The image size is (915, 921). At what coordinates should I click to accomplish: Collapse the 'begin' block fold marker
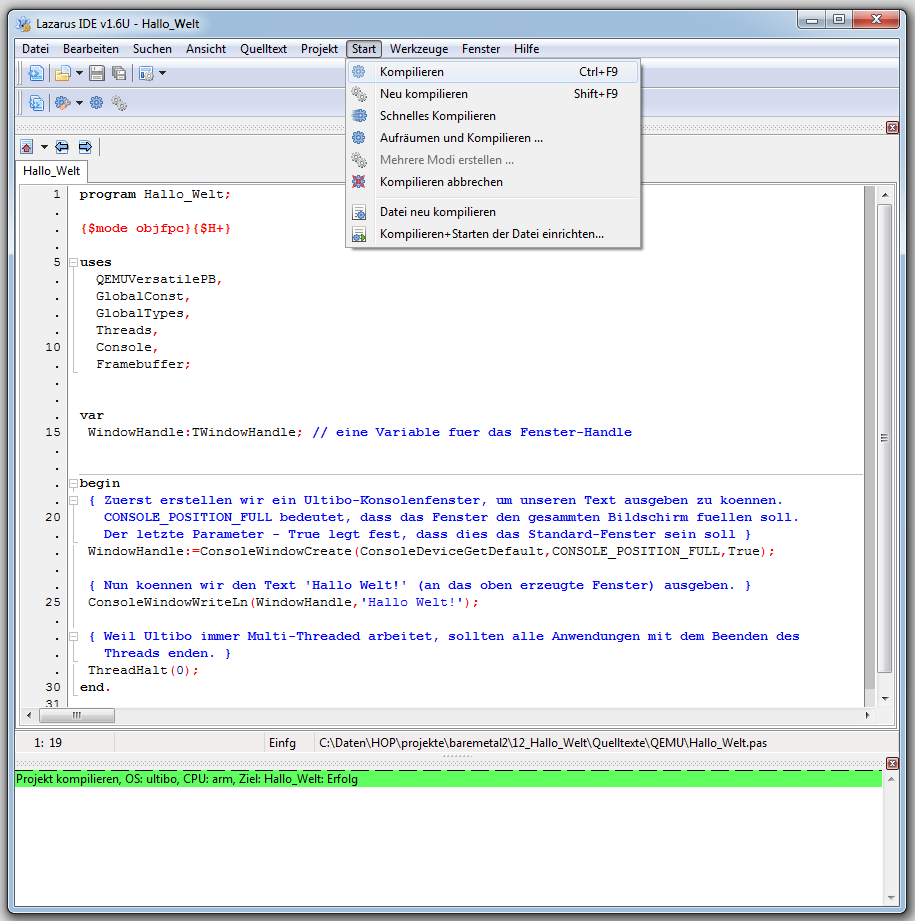click(73, 483)
